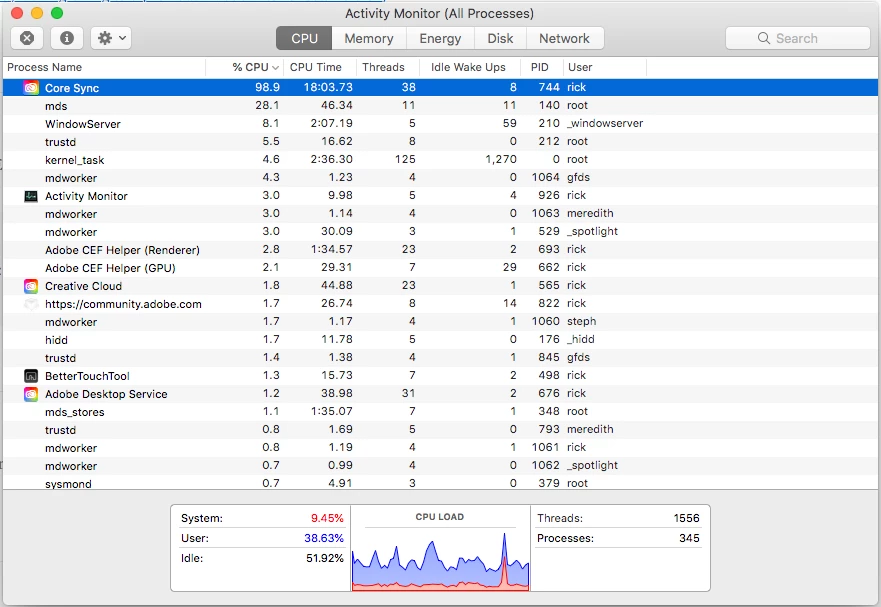Select mdworker row with PID 1061
881x607 pixels.
pyautogui.click(x=440, y=447)
